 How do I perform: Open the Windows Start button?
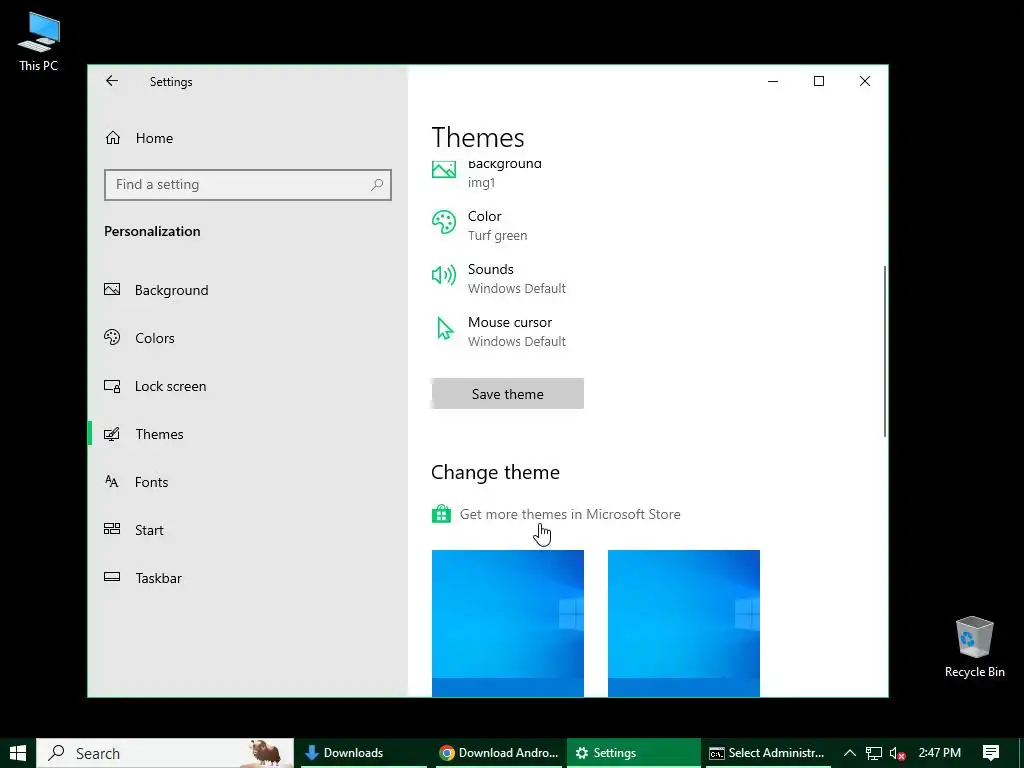(x=18, y=753)
